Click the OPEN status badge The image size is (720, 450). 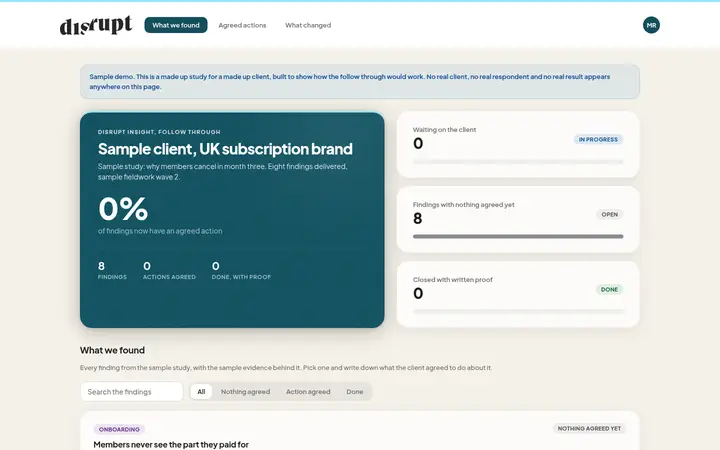coord(609,214)
